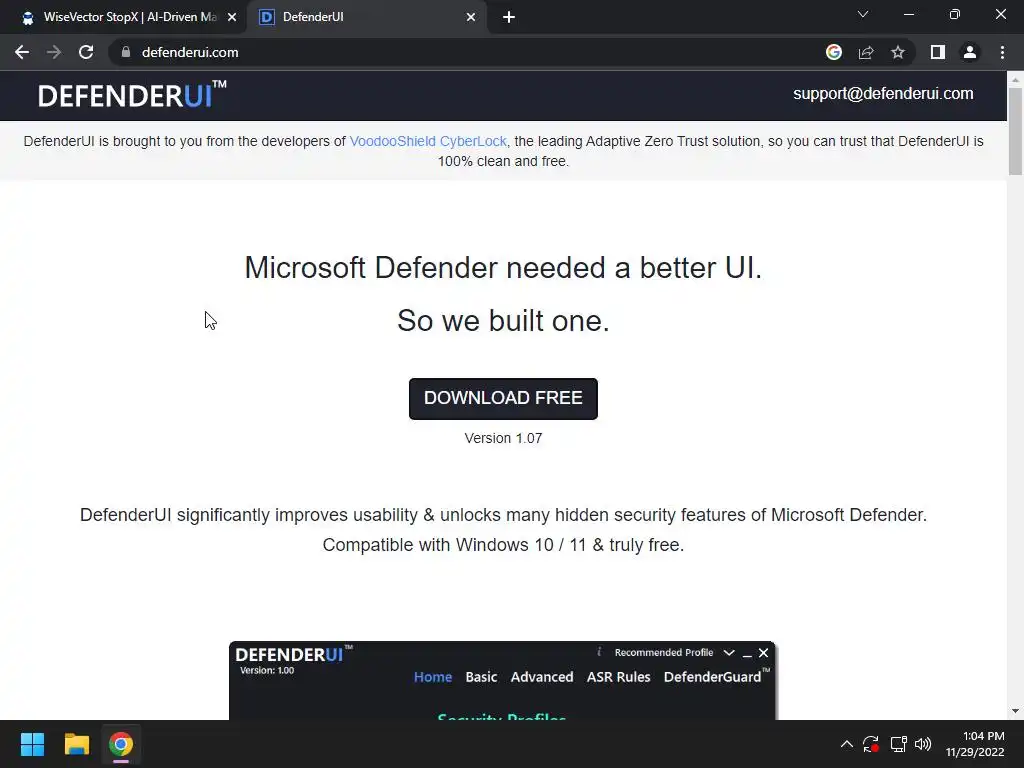
Task: Open the volume control tray icon
Action: click(x=923, y=744)
